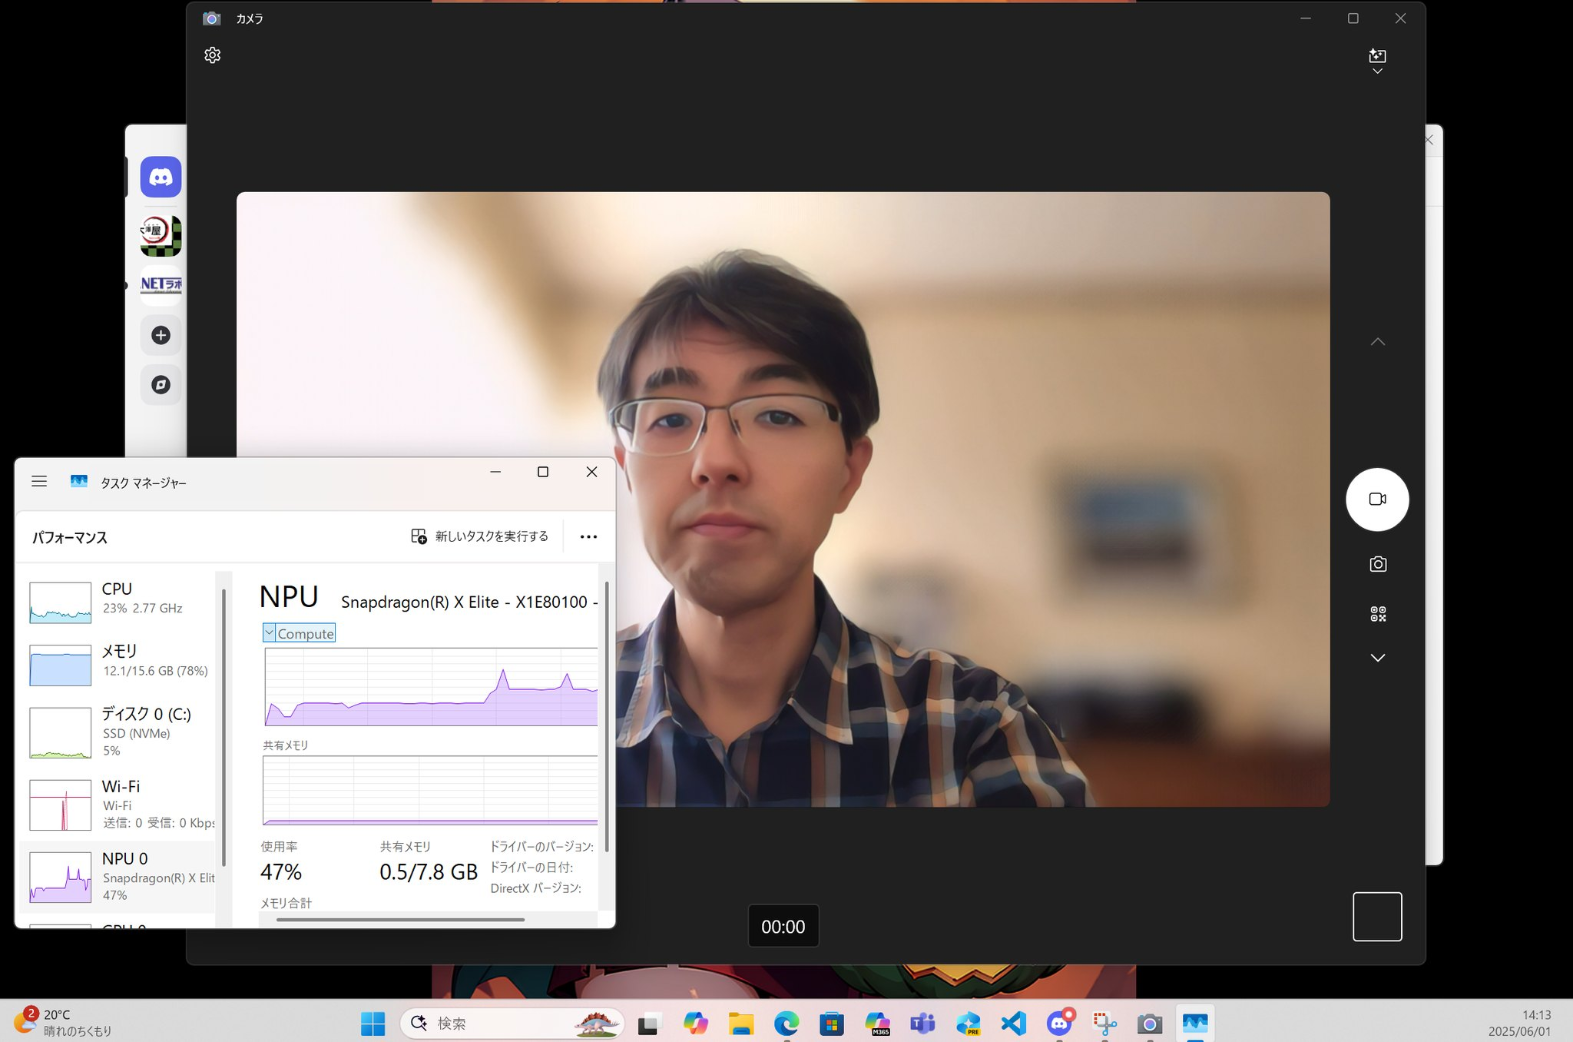Select Wi-Fi in the performance list

pyautogui.click(x=117, y=805)
